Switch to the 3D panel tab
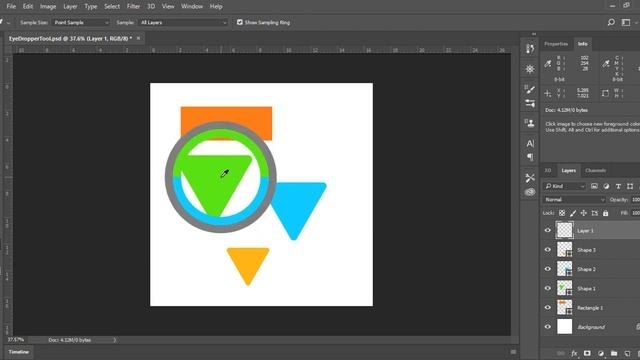 coord(548,171)
